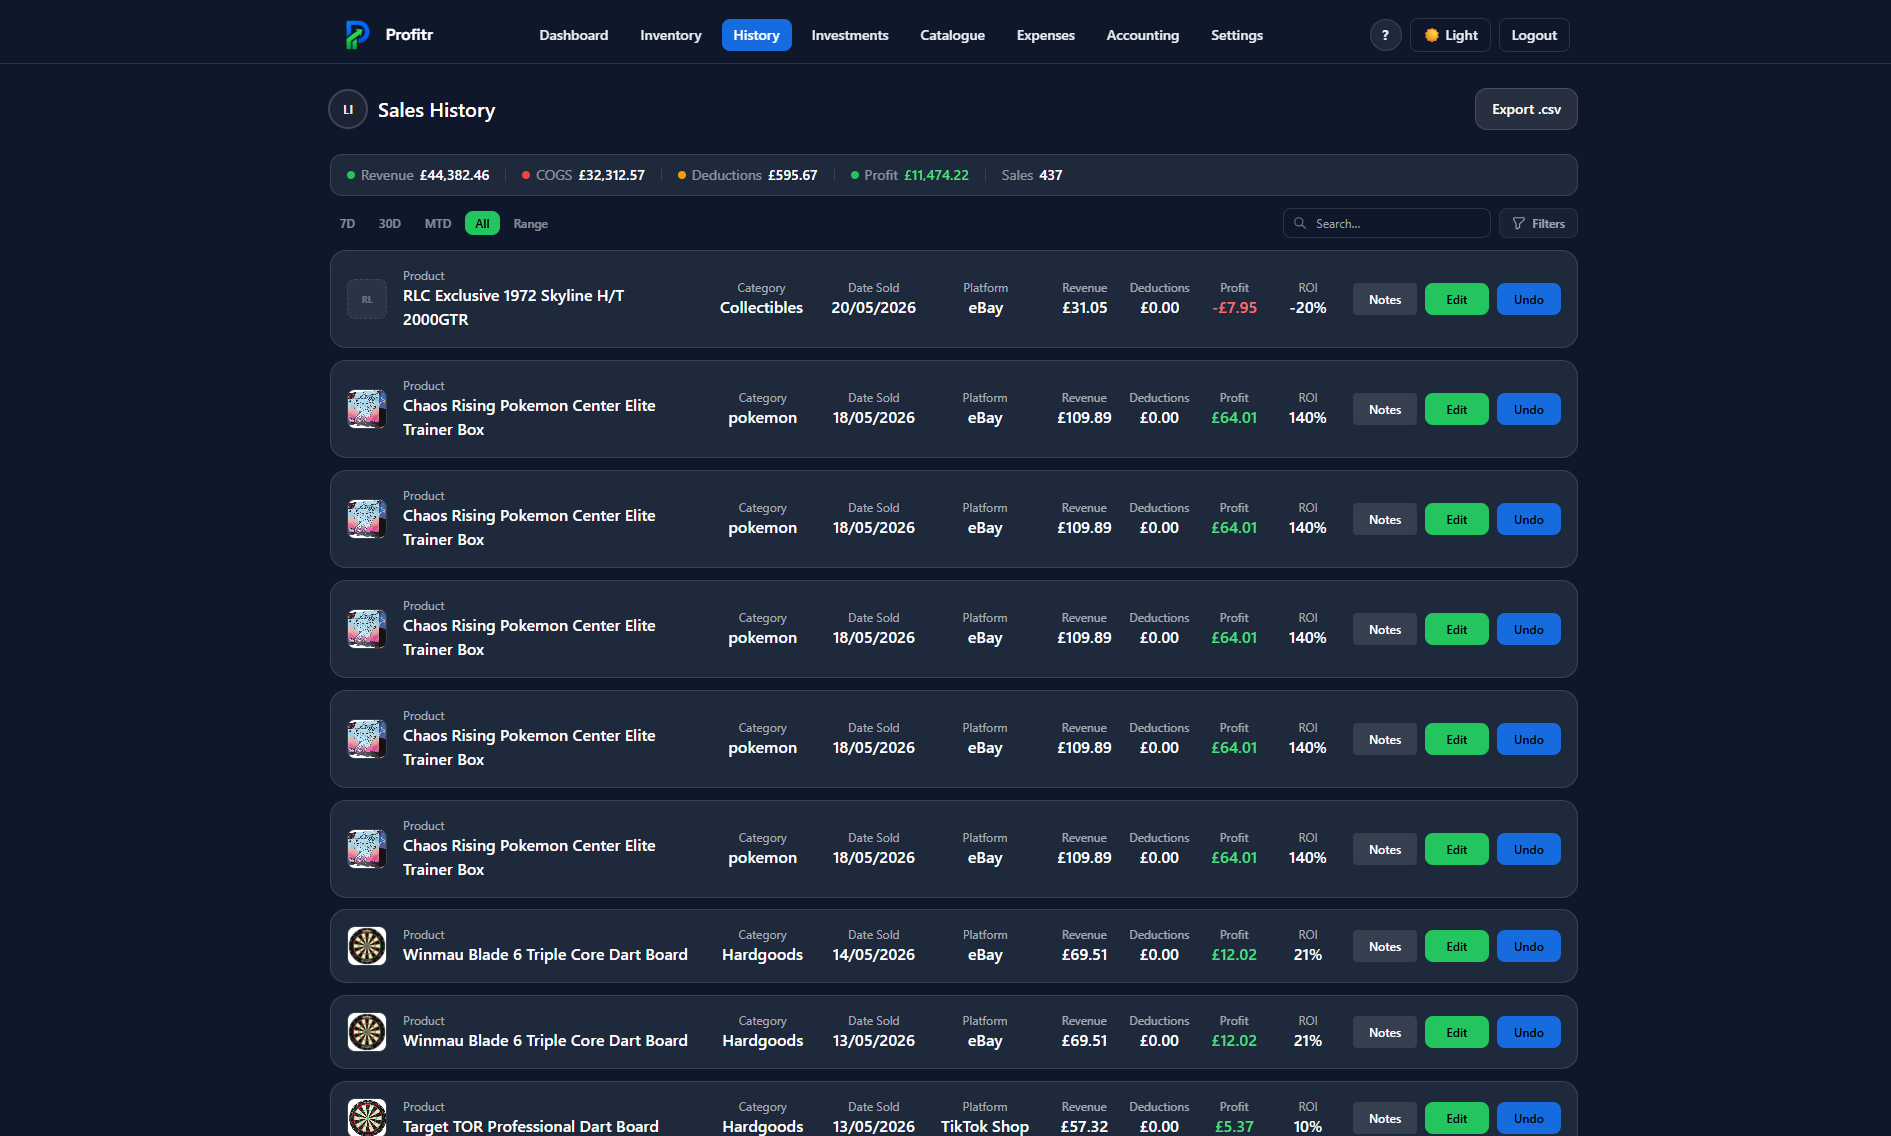Undo the Target TOR Professional Dart Board sale
1891x1136 pixels.
pos(1528,1118)
